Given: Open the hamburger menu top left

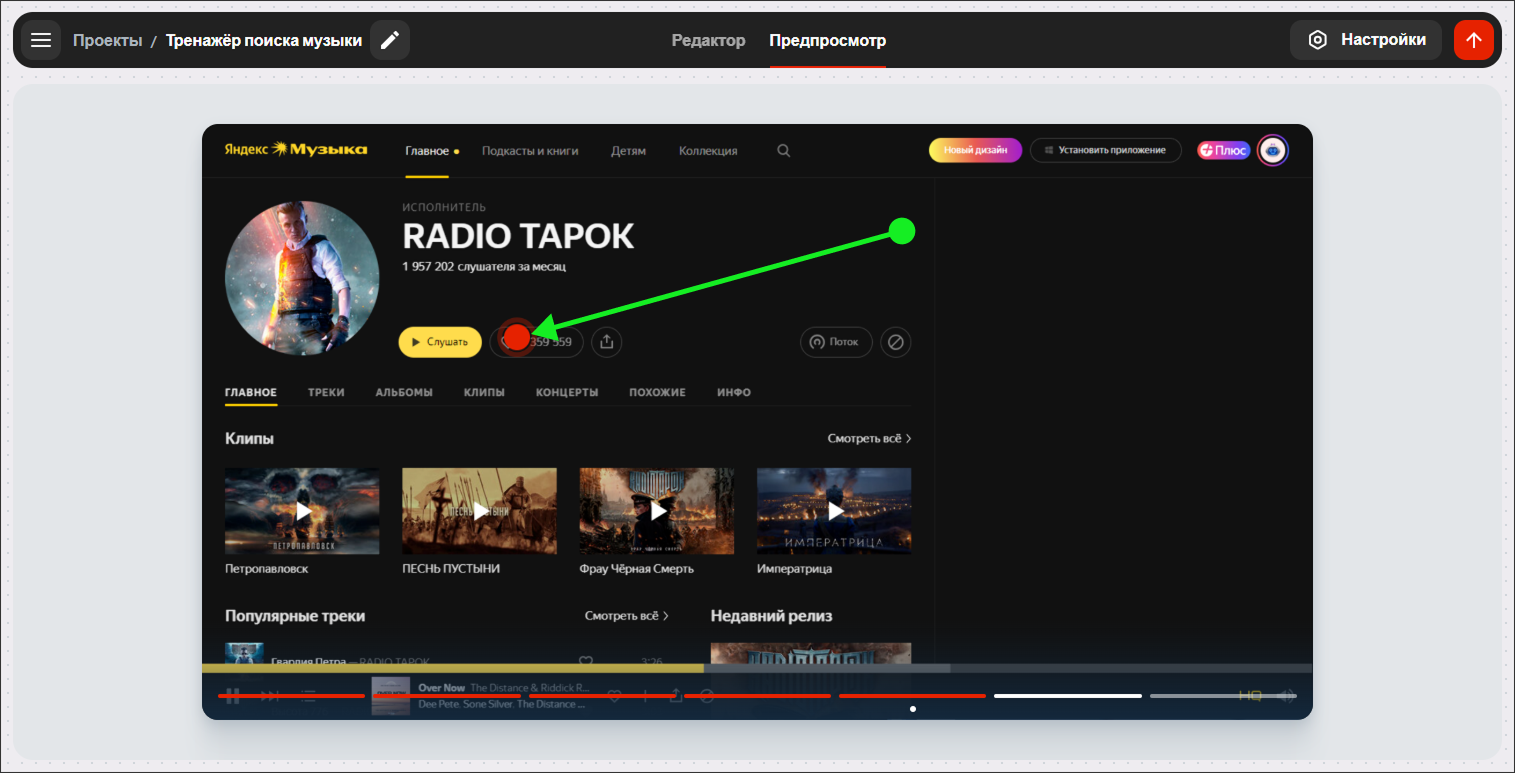Looking at the screenshot, I should pyautogui.click(x=41, y=39).
